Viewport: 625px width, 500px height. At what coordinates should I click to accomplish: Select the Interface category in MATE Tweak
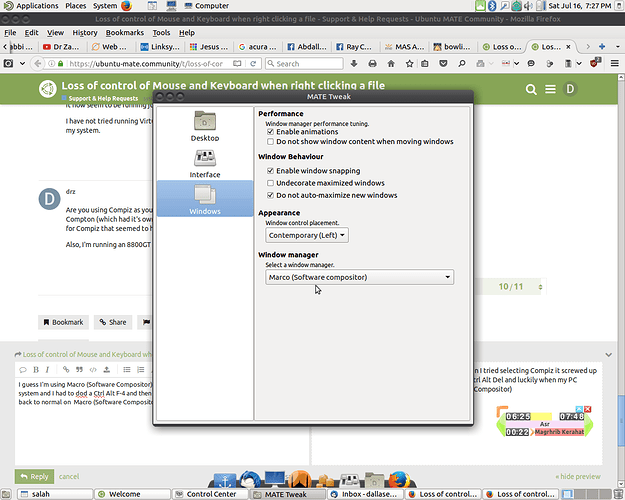coord(205,163)
